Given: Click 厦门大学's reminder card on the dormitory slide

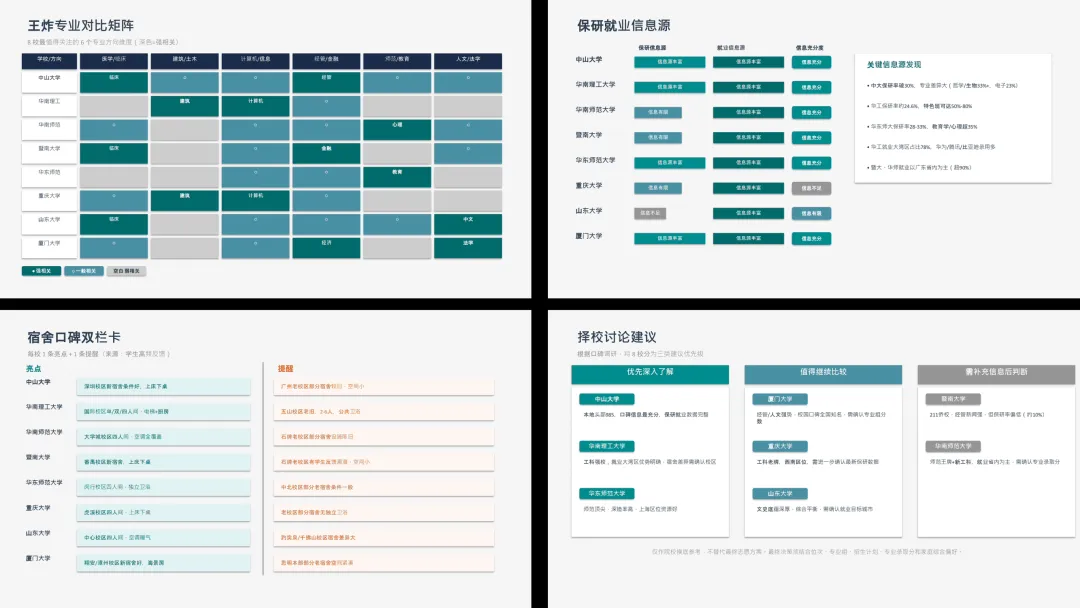Looking at the screenshot, I should (x=384, y=563).
